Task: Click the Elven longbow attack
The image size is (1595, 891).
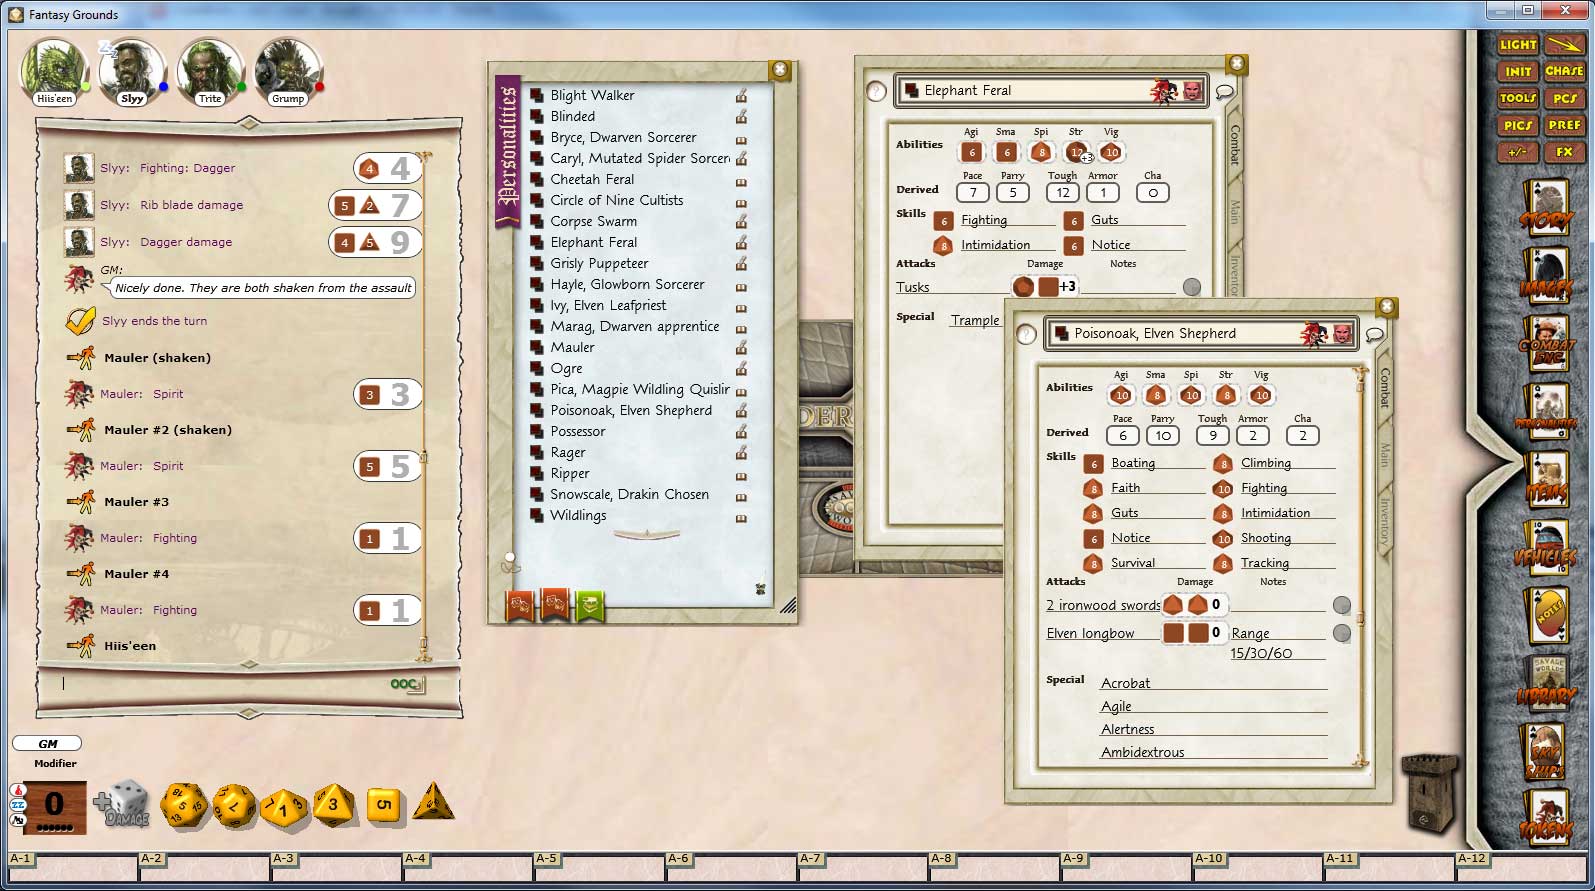Action: click(1090, 633)
